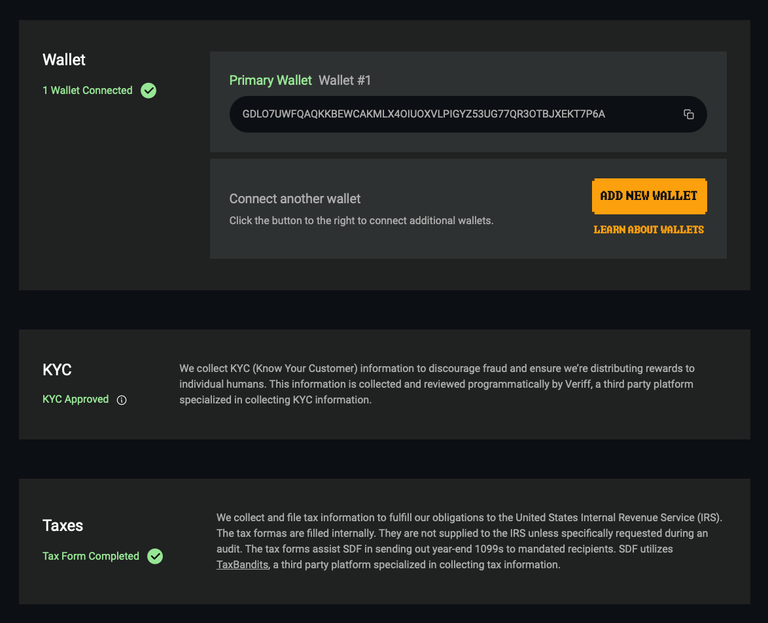Click the green check beside Wallet Connected
The image size is (768, 623).
point(149,91)
